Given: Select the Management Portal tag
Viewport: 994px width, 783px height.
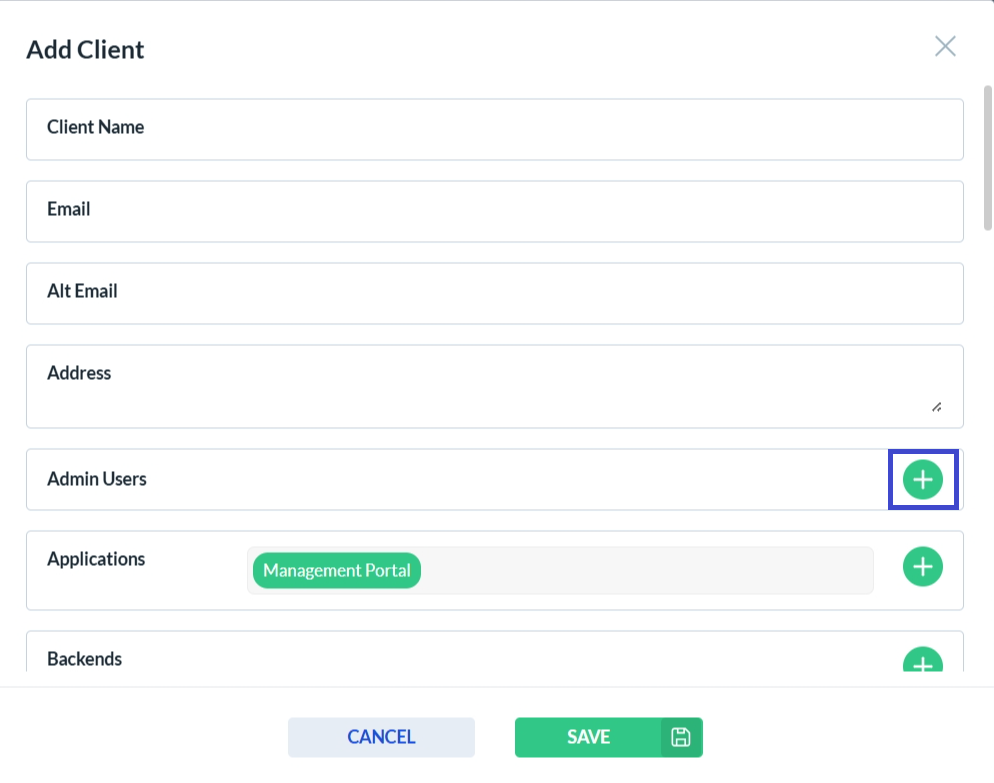Looking at the screenshot, I should point(337,571).
